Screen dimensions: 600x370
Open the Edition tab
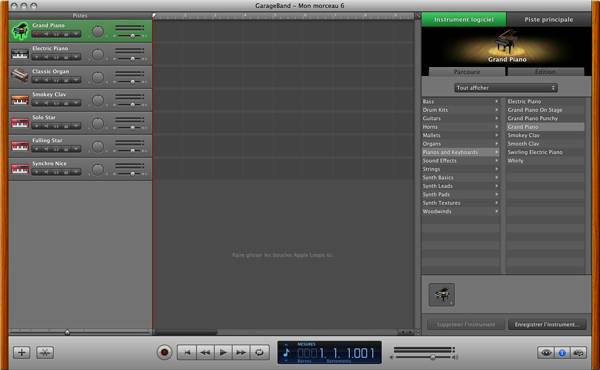[x=546, y=72]
